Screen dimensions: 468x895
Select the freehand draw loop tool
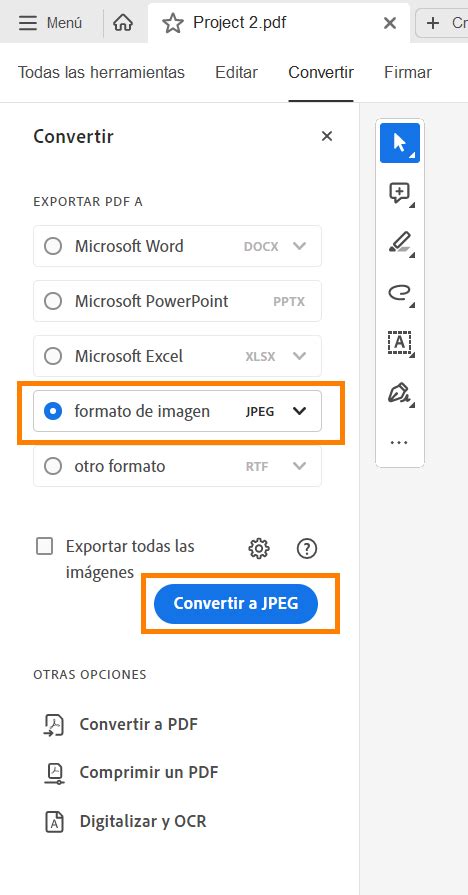pyautogui.click(x=400, y=293)
